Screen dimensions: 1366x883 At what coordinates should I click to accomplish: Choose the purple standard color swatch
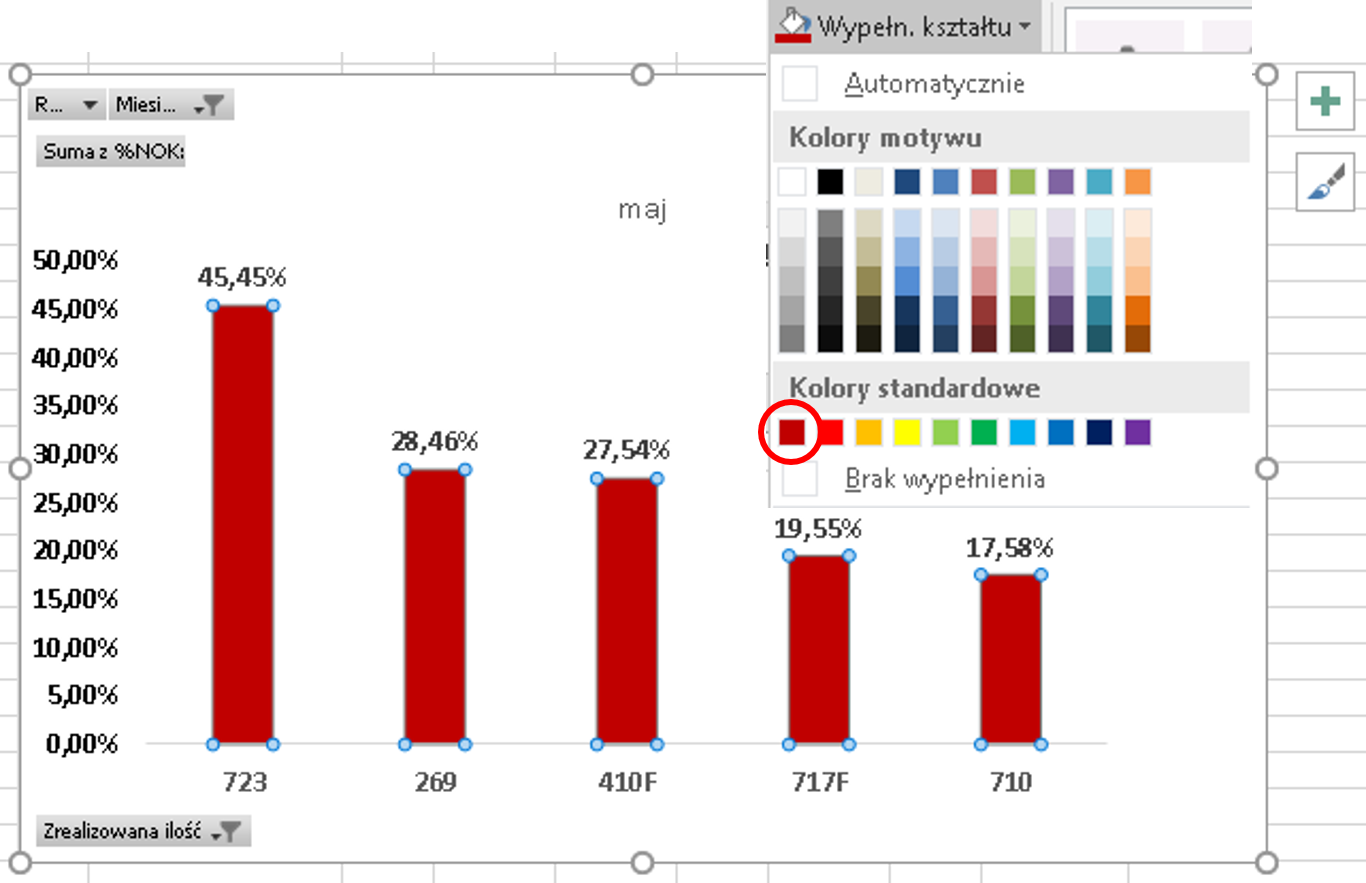pos(1137,432)
